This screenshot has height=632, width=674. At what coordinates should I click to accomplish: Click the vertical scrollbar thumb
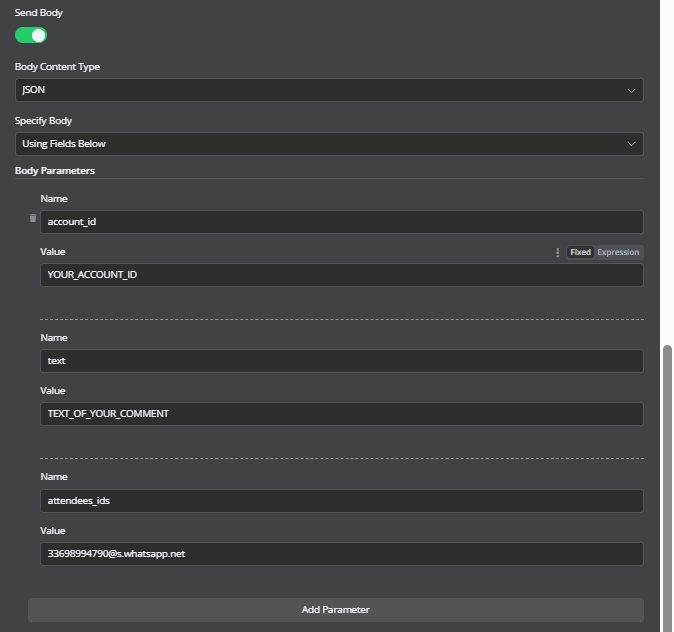[x=667, y=488]
